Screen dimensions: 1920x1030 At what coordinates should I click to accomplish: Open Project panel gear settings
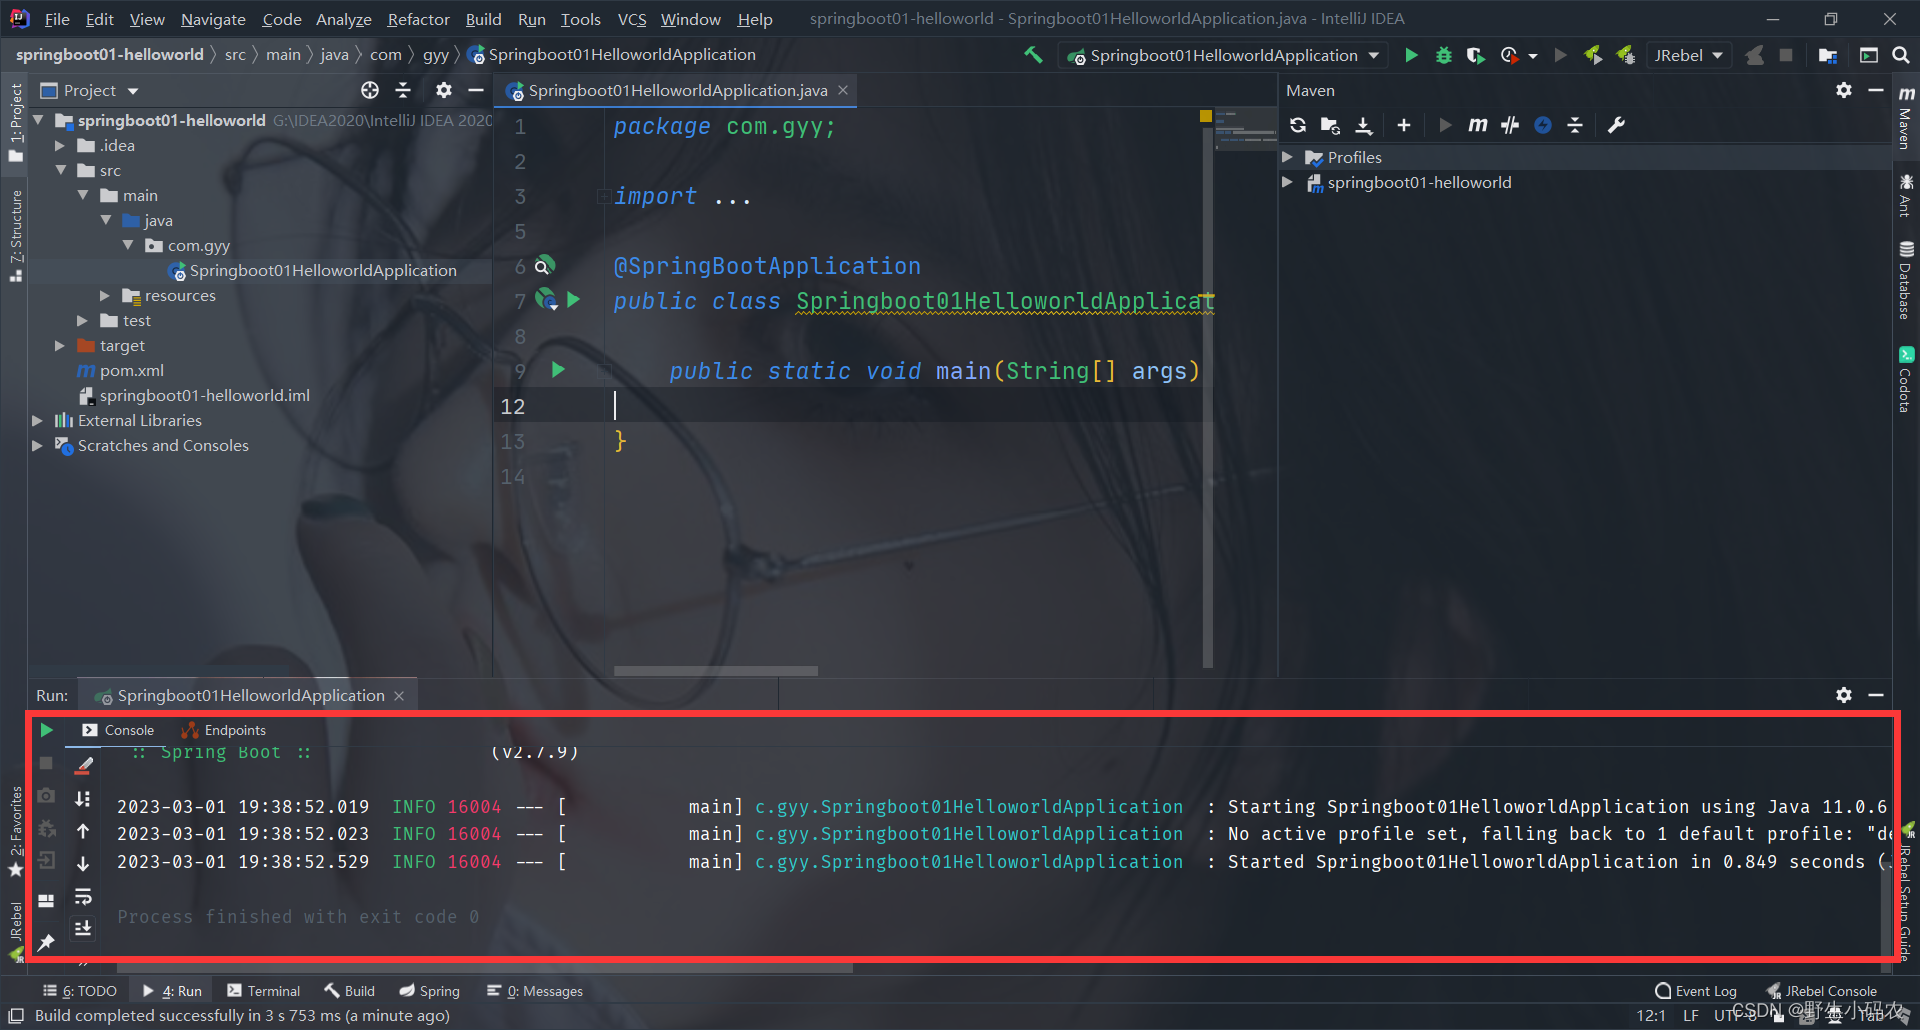click(444, 90)
